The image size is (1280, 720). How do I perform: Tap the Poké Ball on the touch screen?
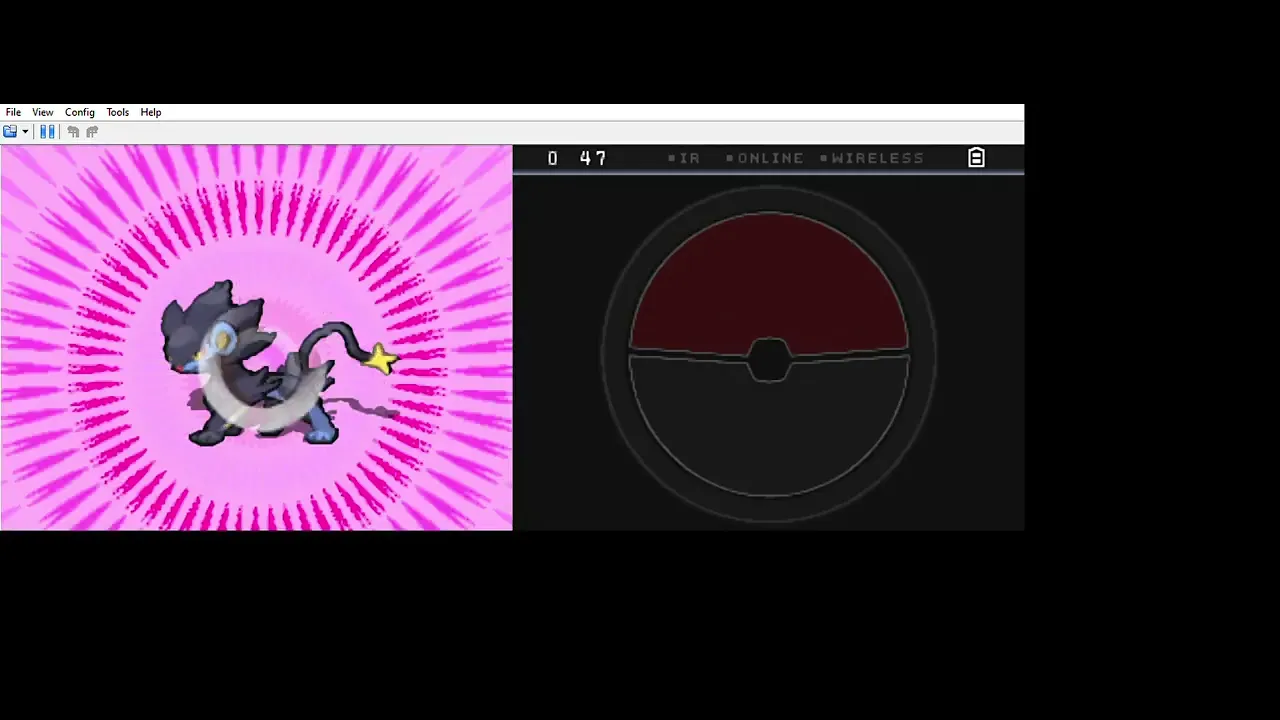click(769, 354)
